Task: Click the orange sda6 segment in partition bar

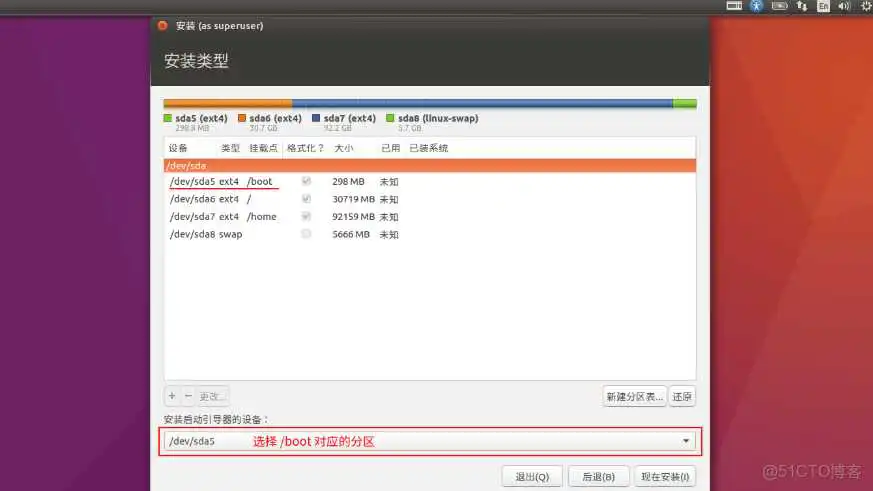Action: (228, 104)
